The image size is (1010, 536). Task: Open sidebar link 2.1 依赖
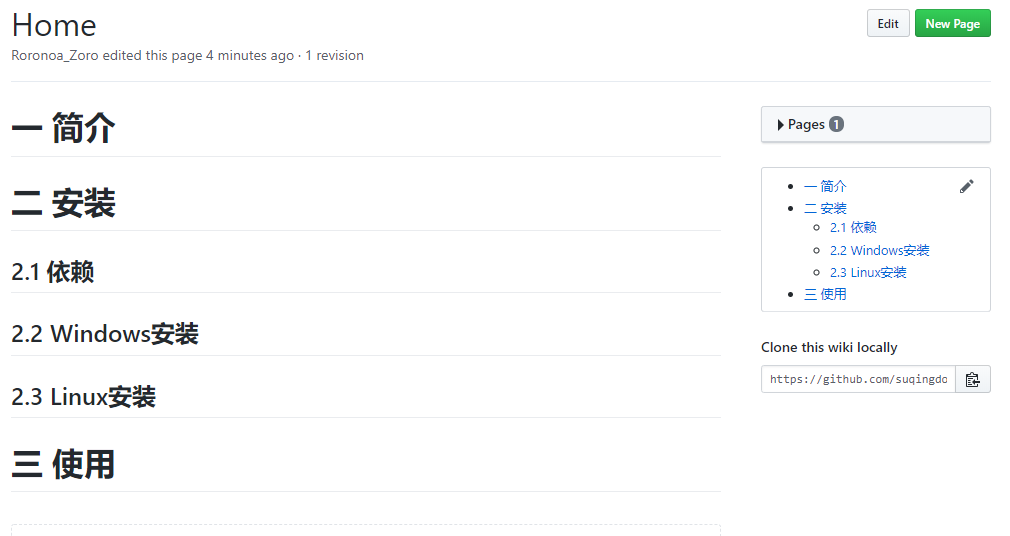click(853, 228)
